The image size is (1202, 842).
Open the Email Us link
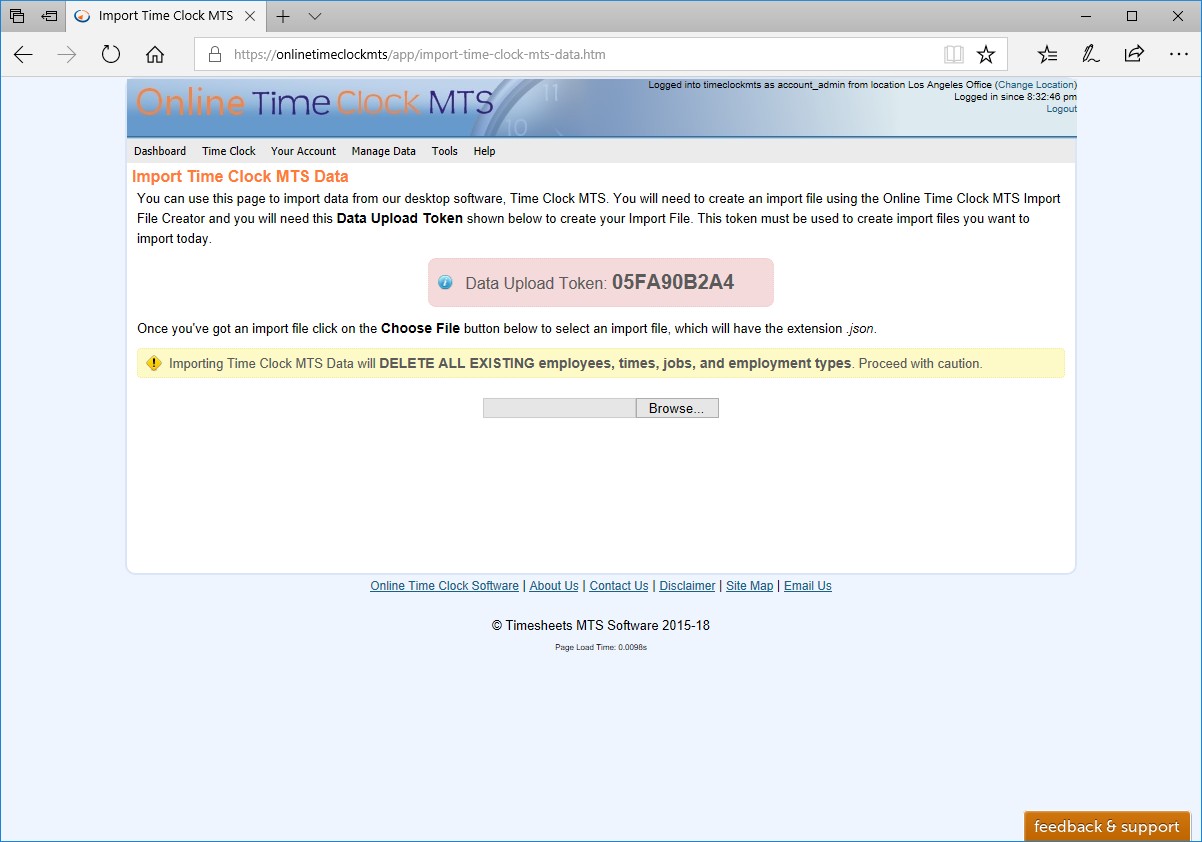808,586
